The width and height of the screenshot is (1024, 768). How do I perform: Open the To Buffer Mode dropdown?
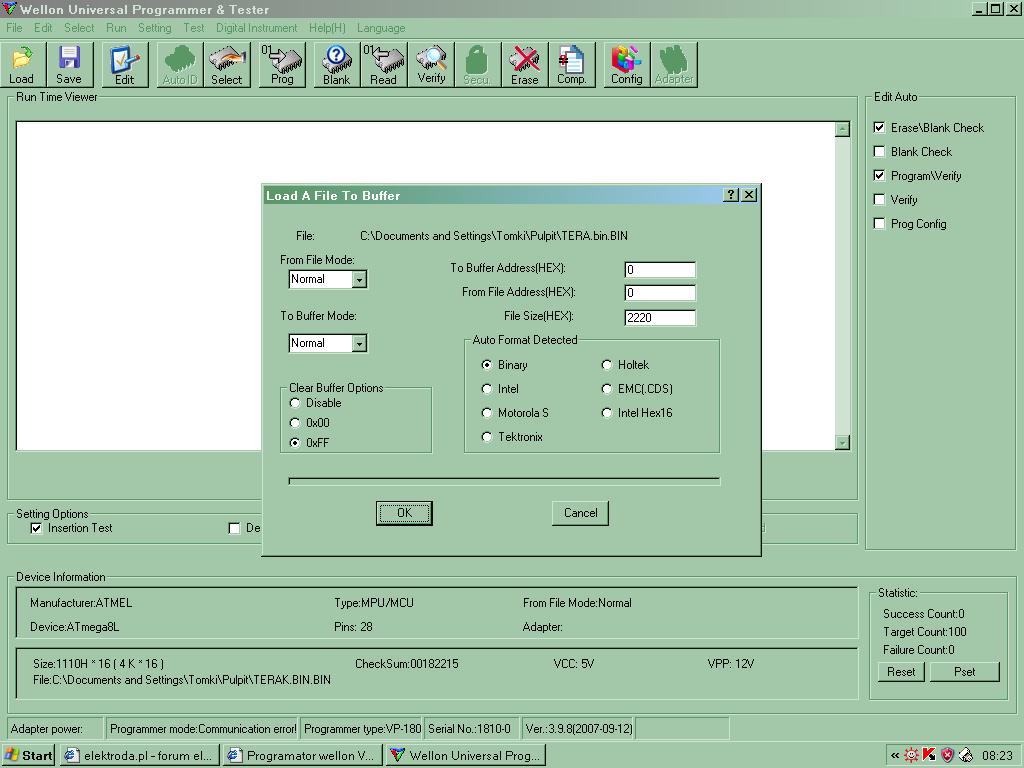(359, 344)
